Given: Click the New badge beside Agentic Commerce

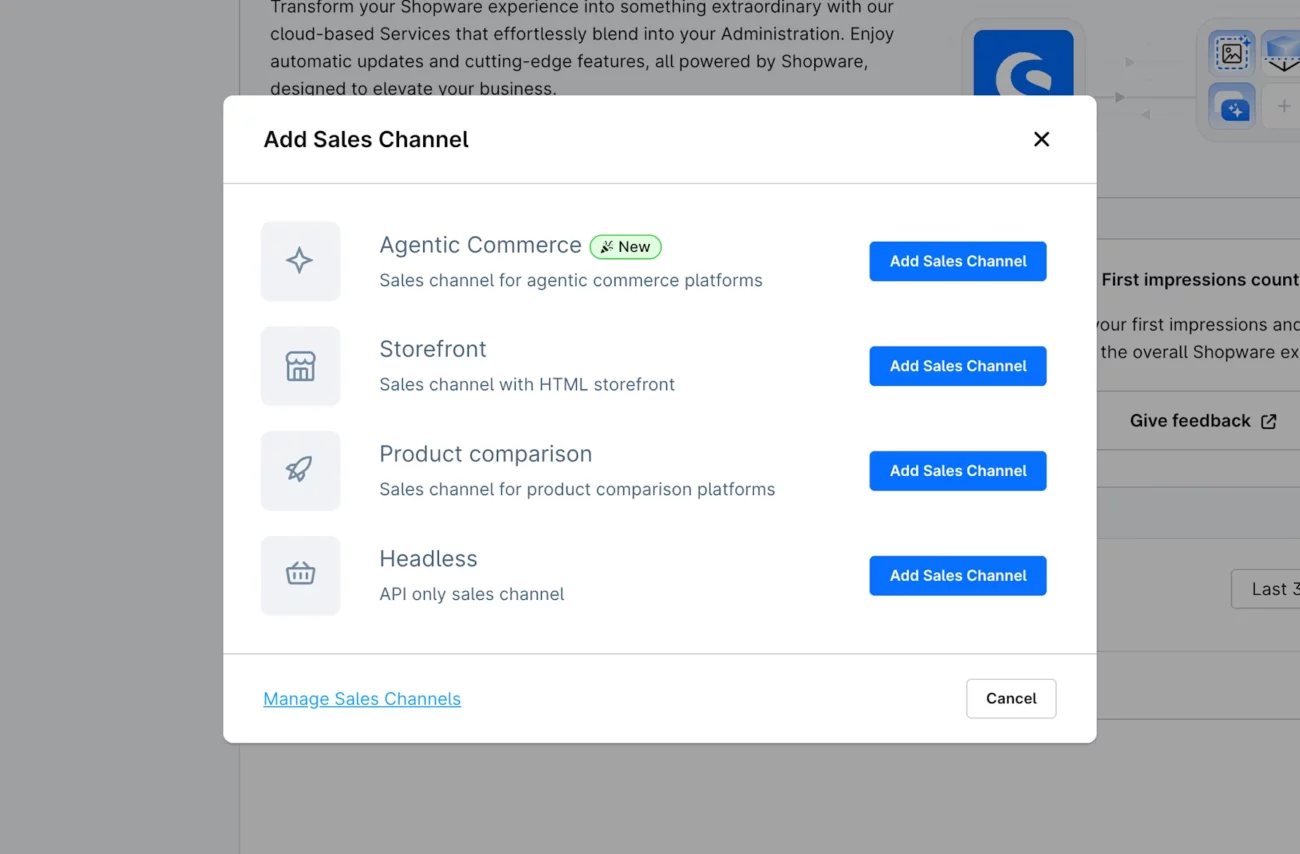Looking at the screenshot, I should (625, 247).
